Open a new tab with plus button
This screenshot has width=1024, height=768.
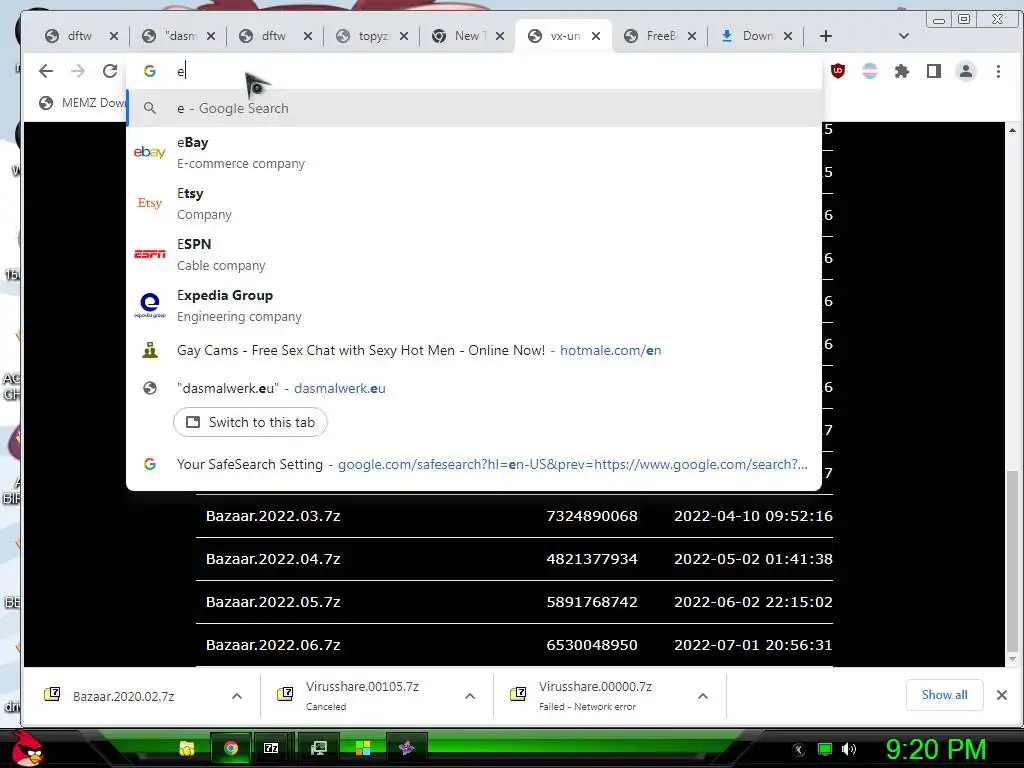point(825,36)
